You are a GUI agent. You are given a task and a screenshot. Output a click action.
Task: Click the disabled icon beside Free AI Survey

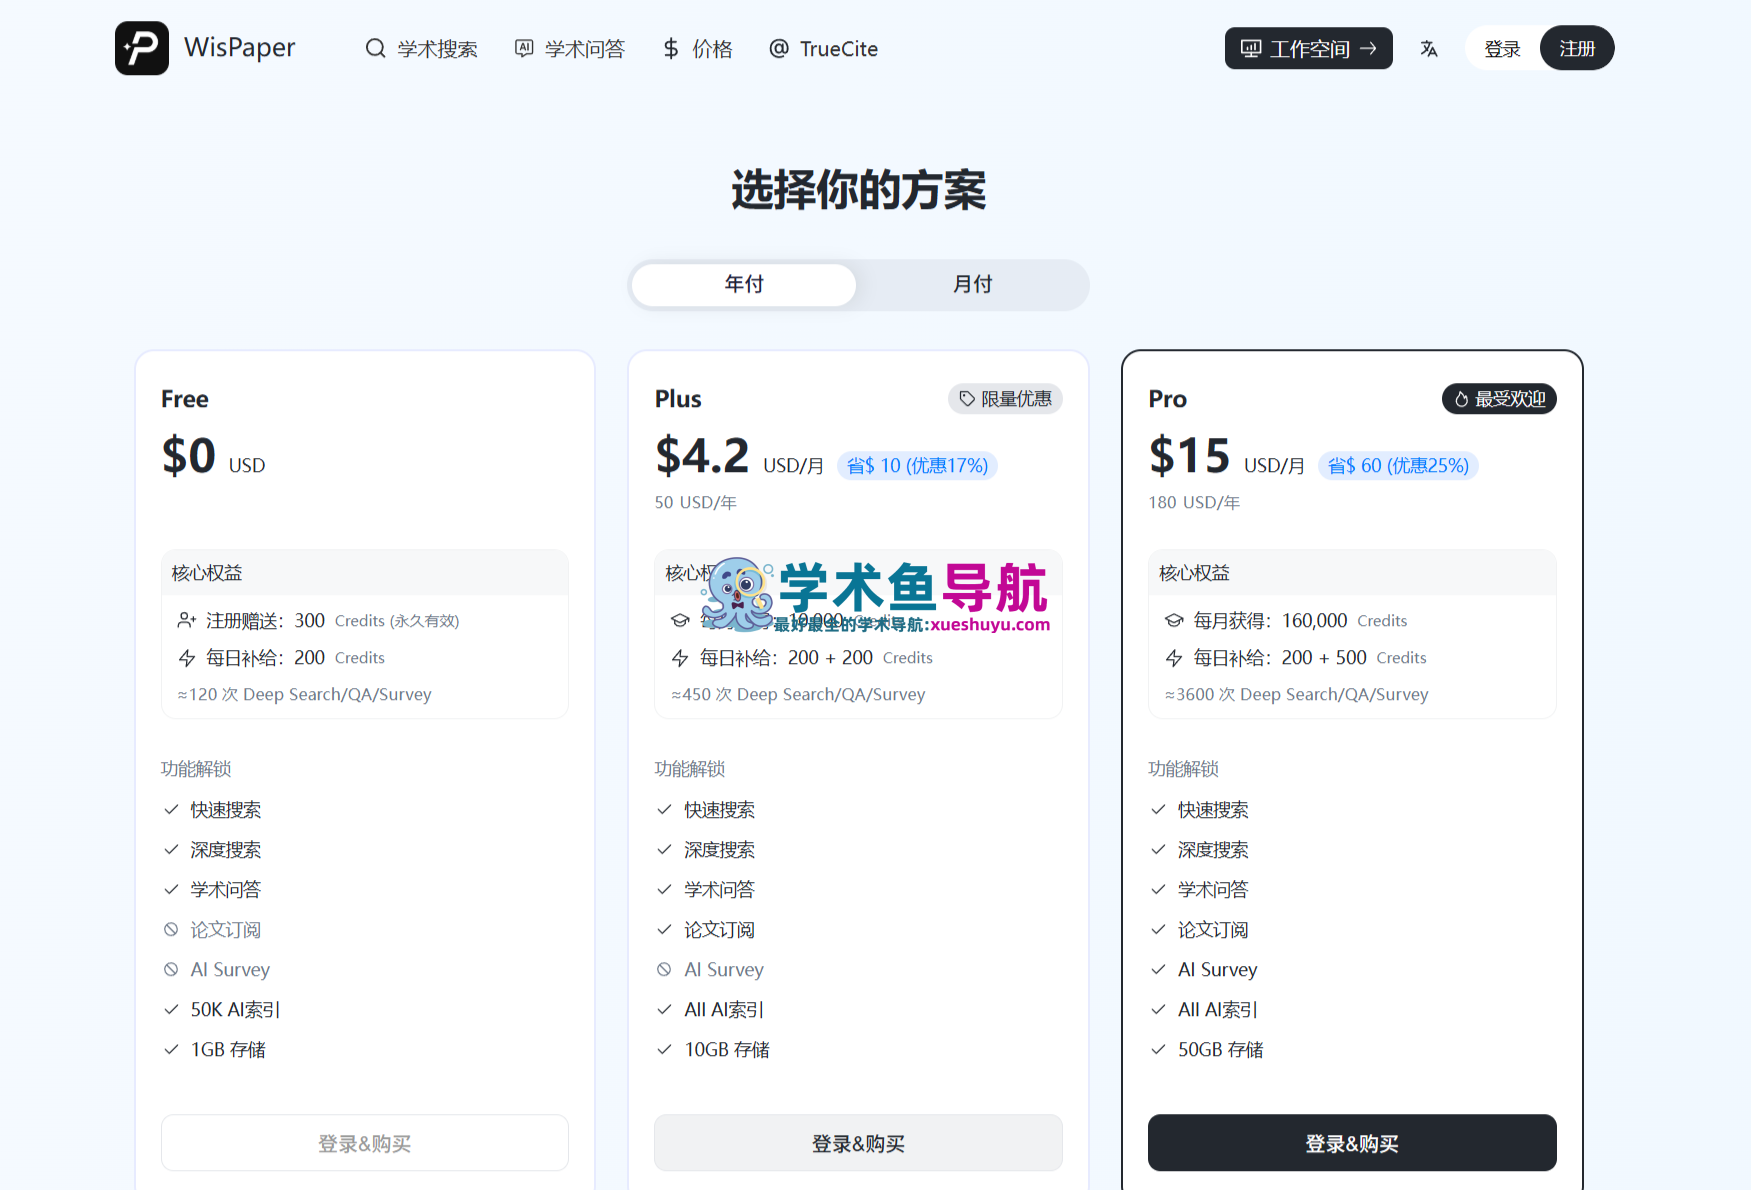171,970
